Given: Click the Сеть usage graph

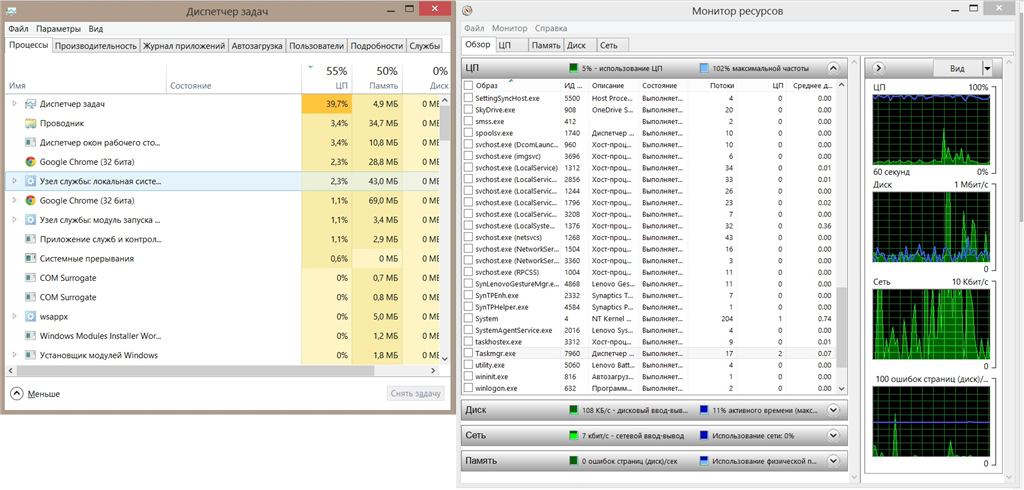Looking at the screenshot, I should point(931,326).
